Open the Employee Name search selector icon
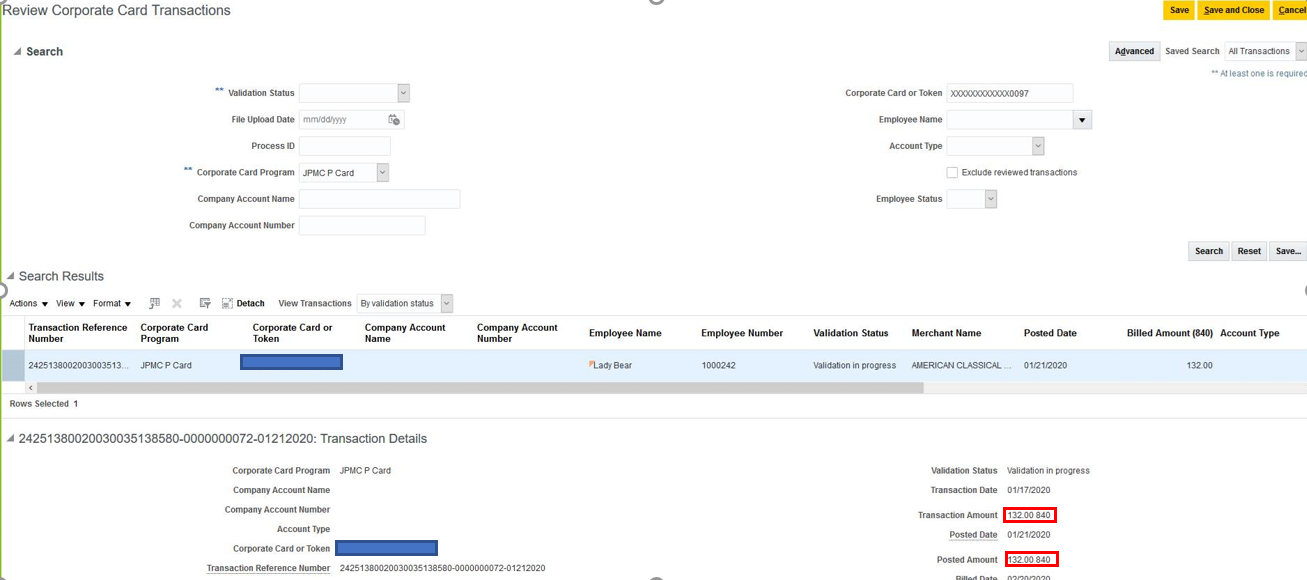Image resolution: width=1307 pixels, height=580 pixels. tap(1082, 119)
